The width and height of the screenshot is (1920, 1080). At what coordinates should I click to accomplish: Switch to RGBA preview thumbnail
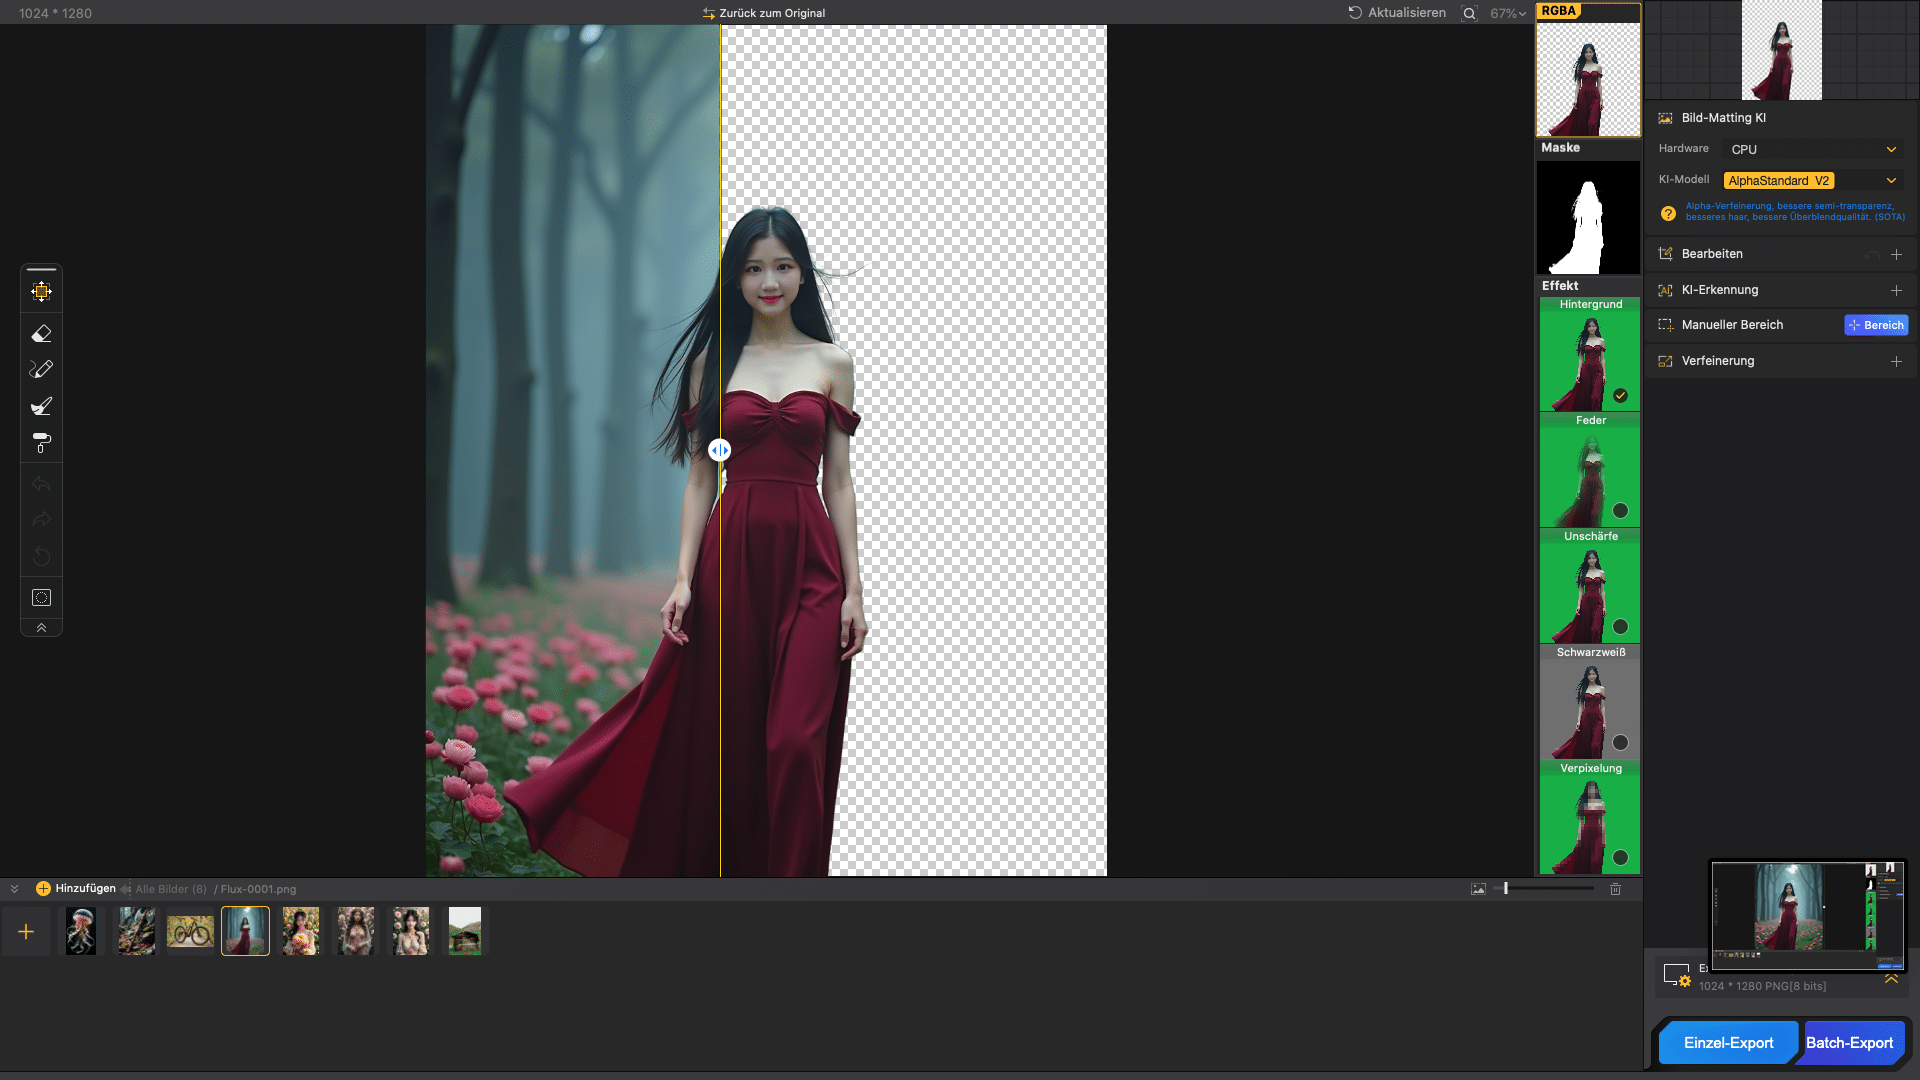pyautogui.click(x=1588, y=78)
